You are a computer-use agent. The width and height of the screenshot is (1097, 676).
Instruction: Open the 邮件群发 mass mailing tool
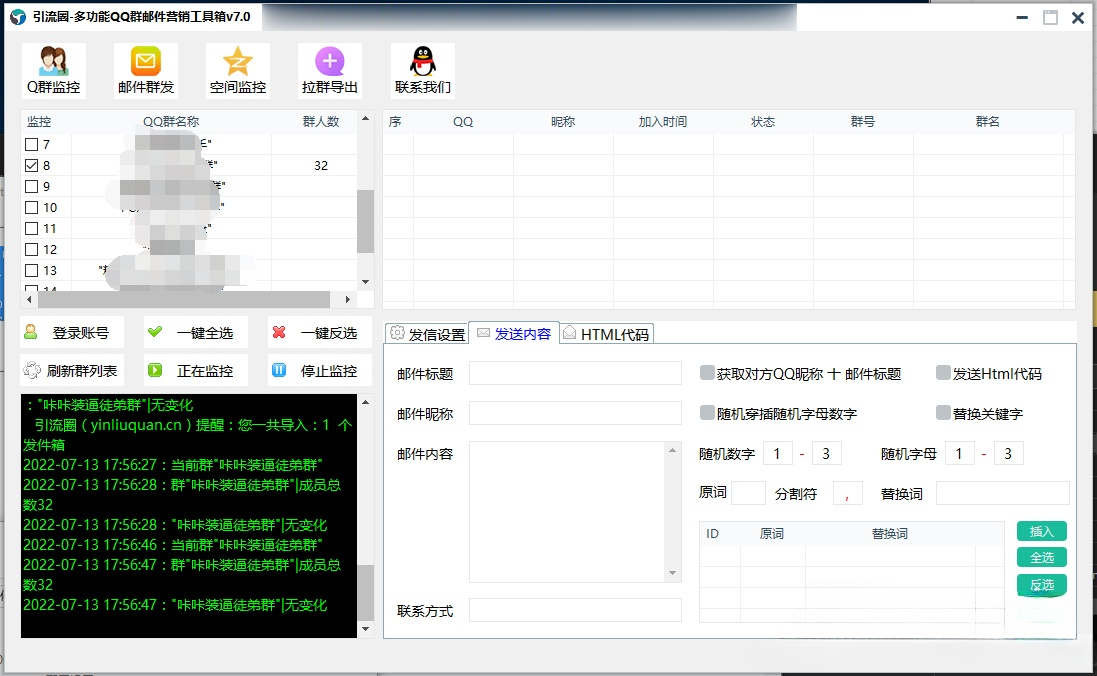point(144,70)
